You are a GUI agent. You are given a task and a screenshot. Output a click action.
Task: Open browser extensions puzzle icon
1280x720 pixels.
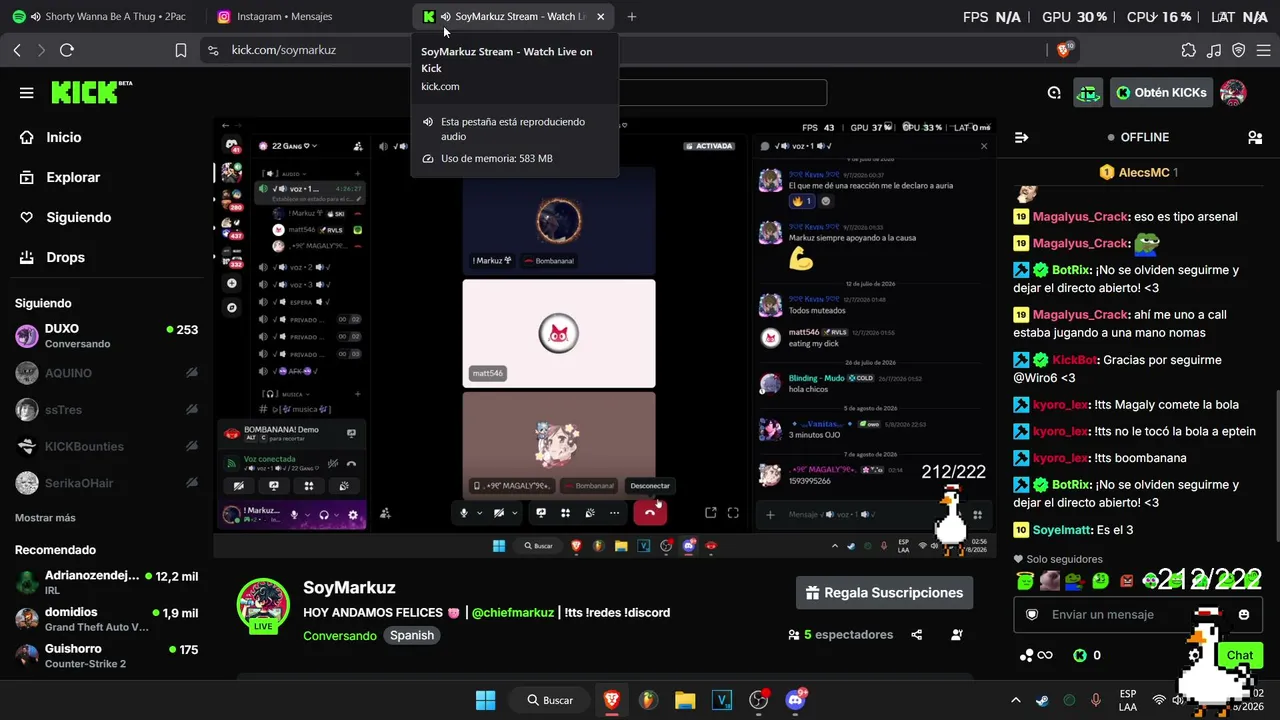click(x=1188, y=50)
